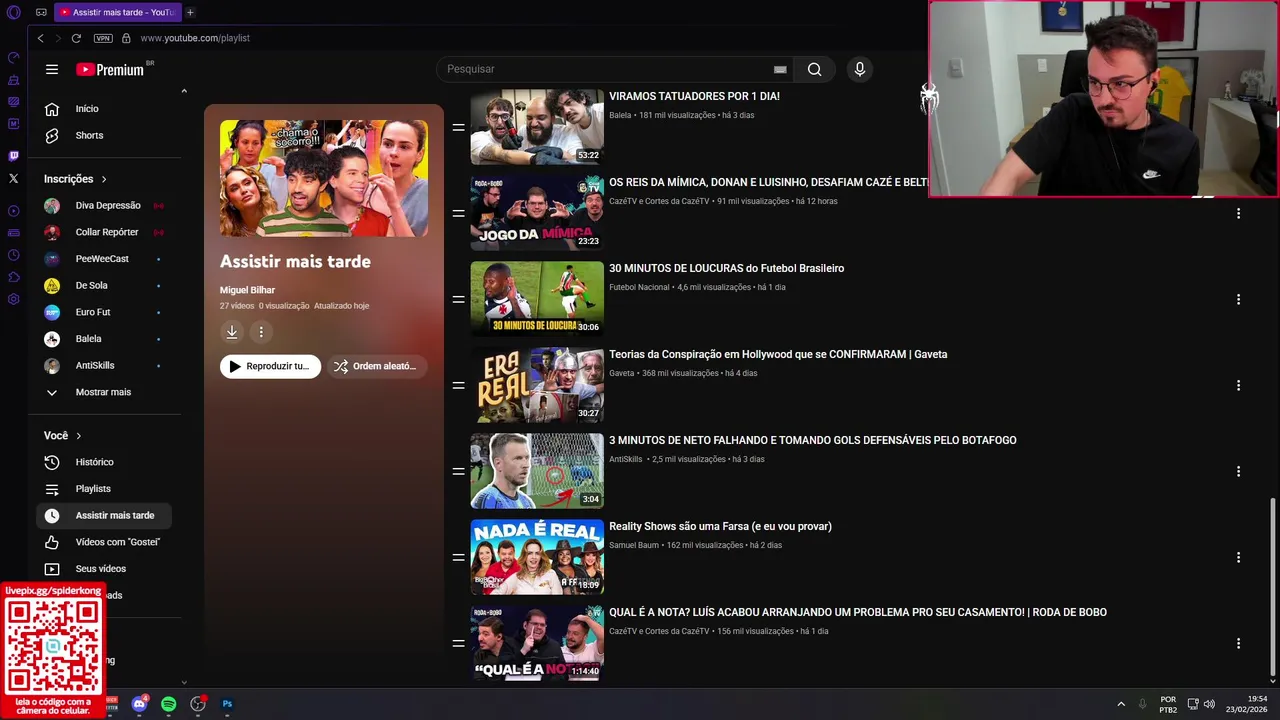Image resolution: width=1280 pixels, height=720 pixels.
Task: Open GX Control speedometer in sidebar
Action: point(13,57)
